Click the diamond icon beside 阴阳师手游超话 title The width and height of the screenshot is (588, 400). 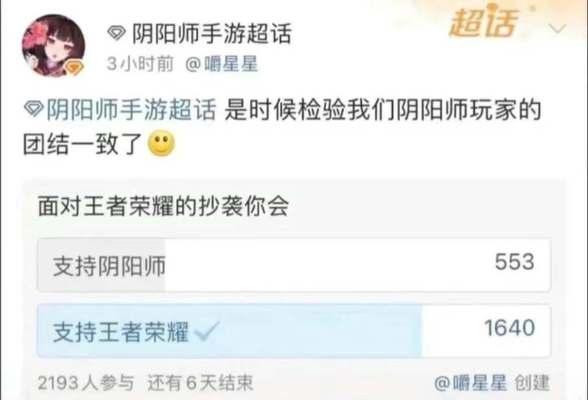pos(117,33)
